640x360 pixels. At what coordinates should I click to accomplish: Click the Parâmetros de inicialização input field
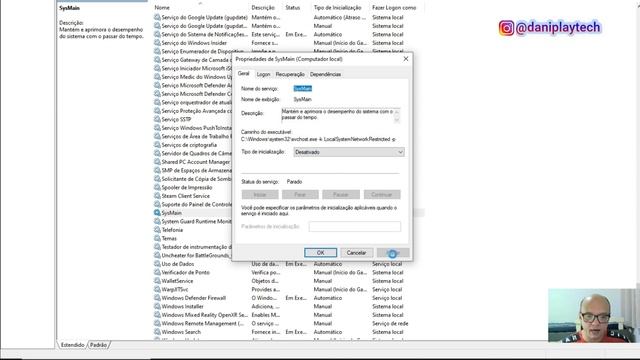pos(355,227)
